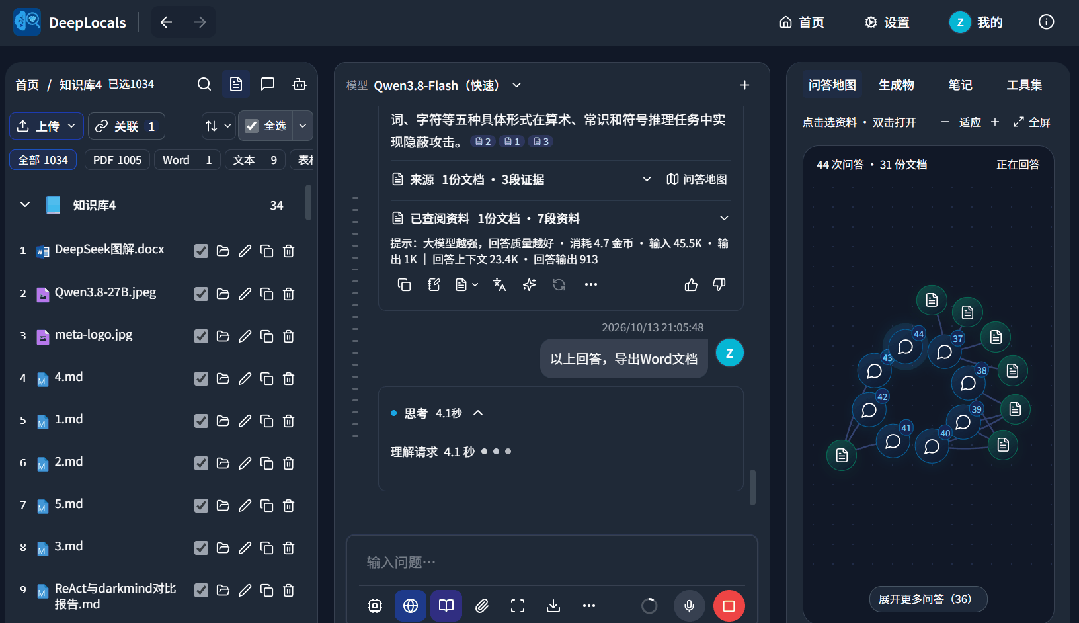
Task: Open the 问答地图 link in answer
Action: click(696, 179)
